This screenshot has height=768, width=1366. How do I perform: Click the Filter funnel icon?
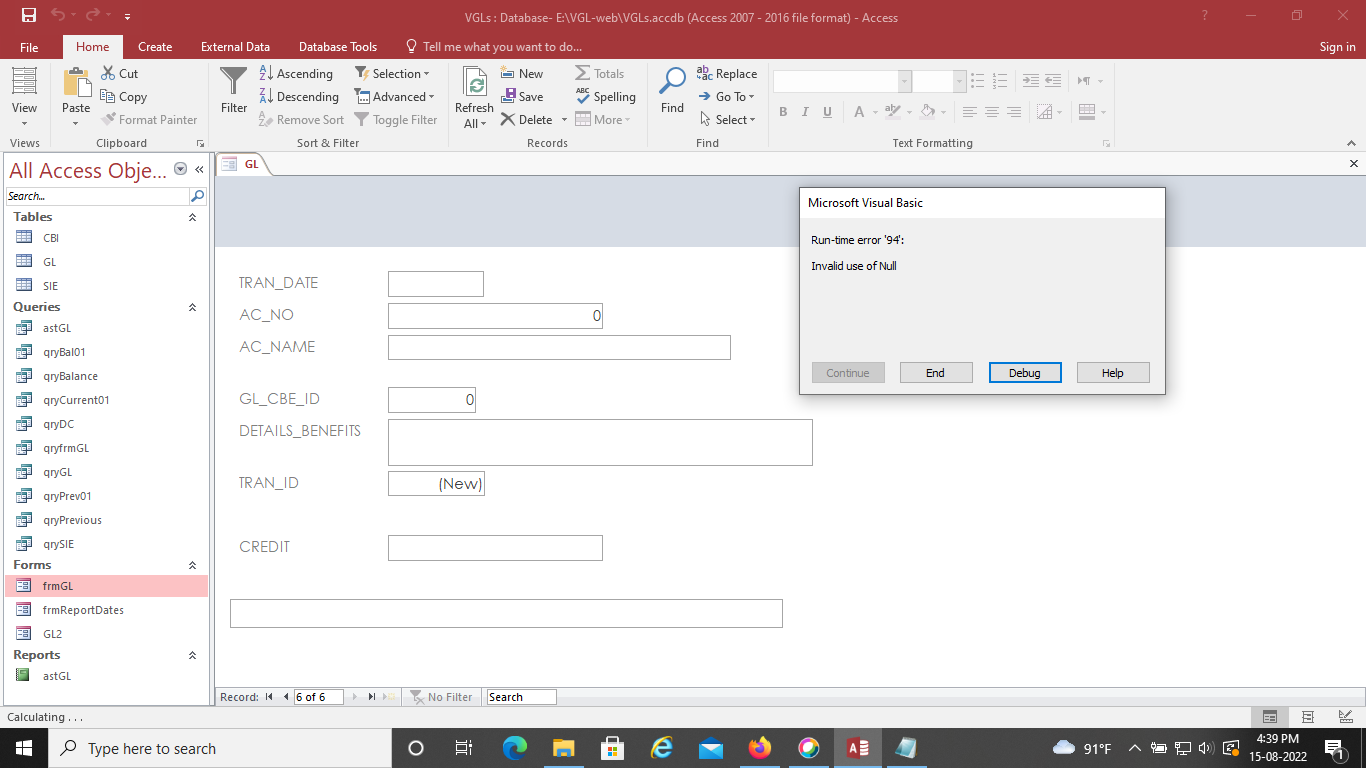[233, 82]
